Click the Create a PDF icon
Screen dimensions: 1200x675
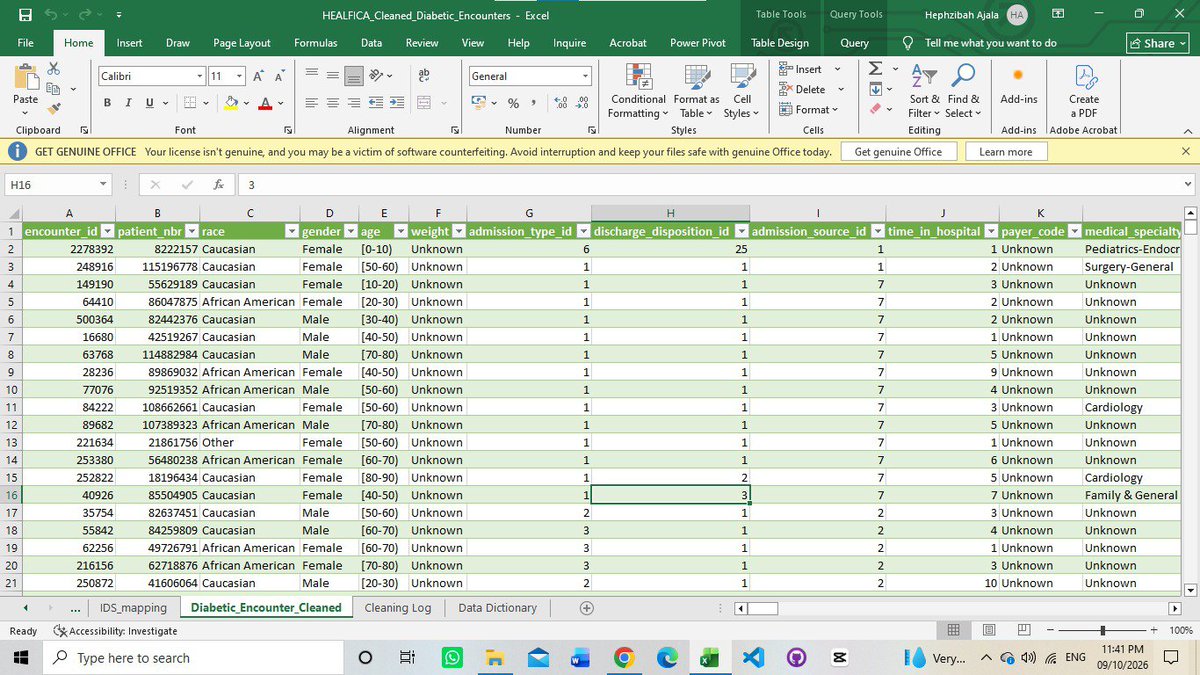tap(1084, 89)
